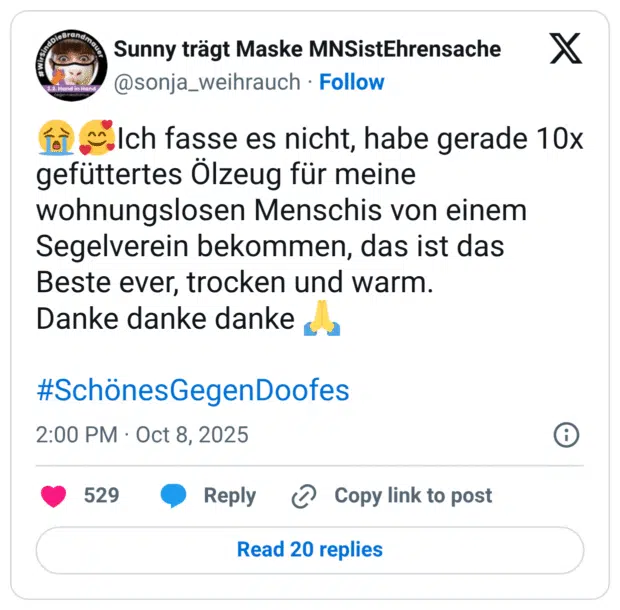Click the blue reply bubble icon
This screenshot has height=610, width=620.
point(173,496)
